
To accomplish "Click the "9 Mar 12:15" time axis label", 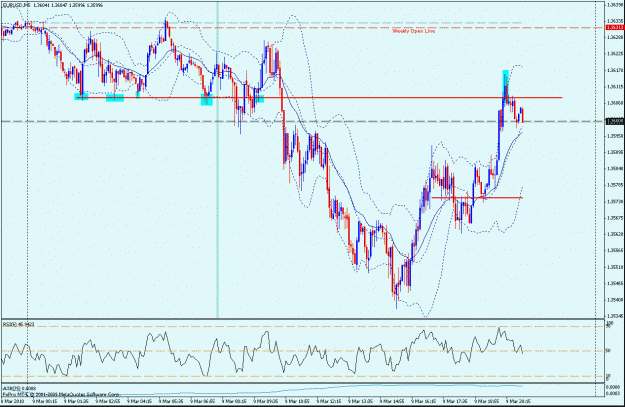I will pyautogui.click(x=329, y=401).
